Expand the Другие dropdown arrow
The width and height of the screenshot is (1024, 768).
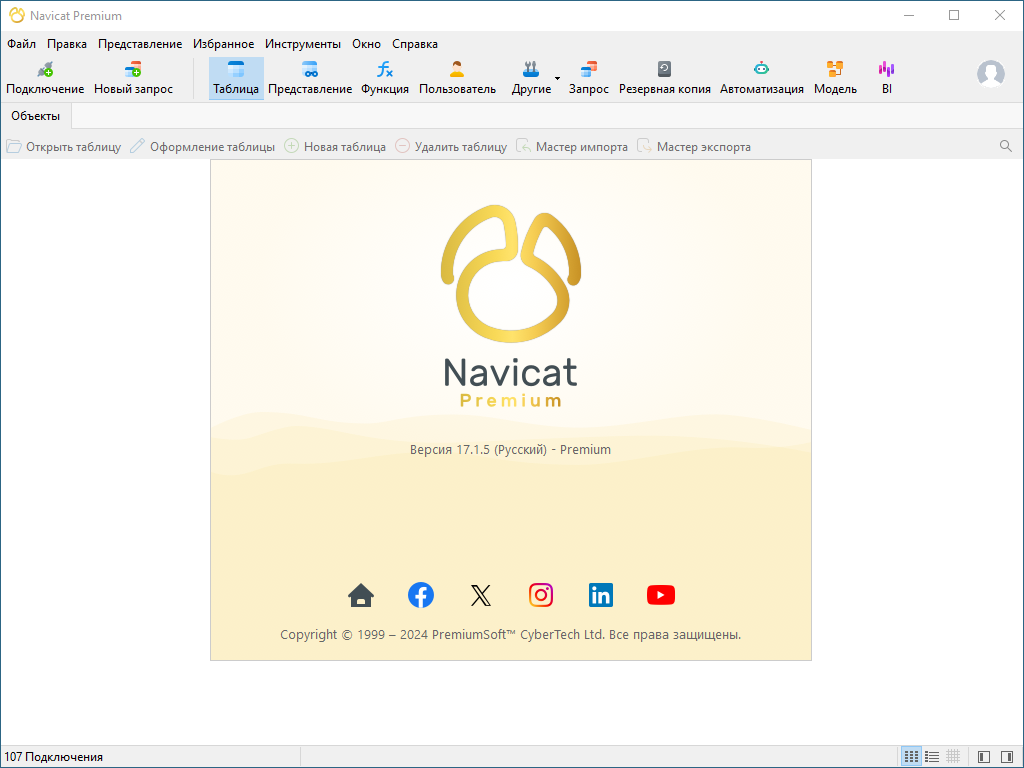[558, 78]
